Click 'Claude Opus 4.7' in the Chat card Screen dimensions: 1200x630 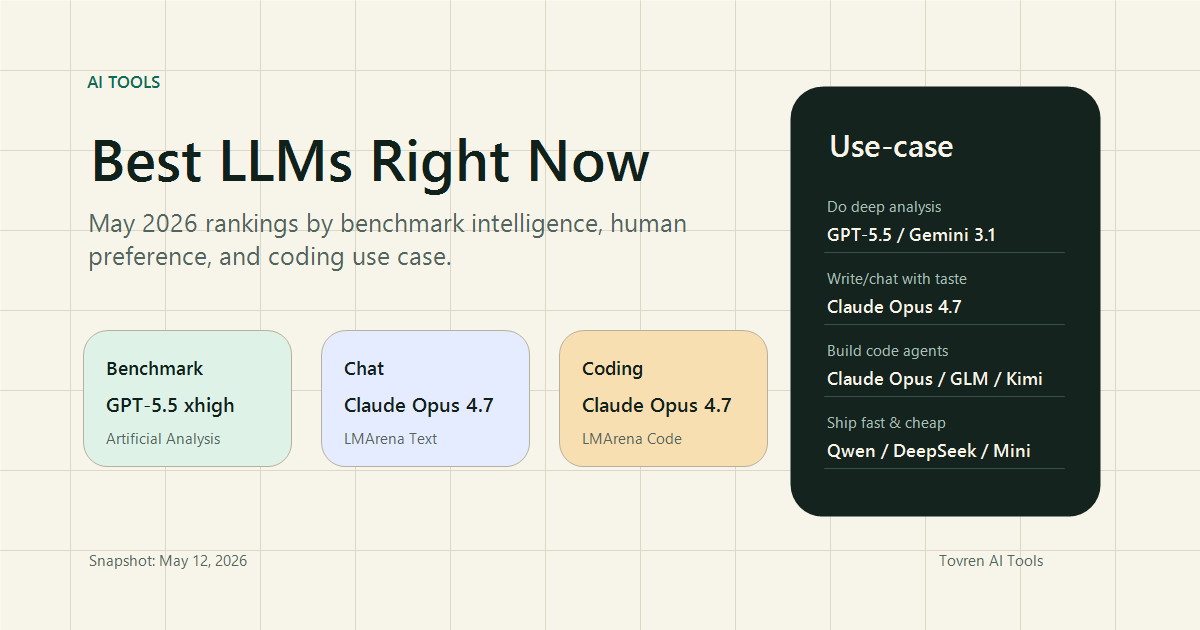(419, 405)
